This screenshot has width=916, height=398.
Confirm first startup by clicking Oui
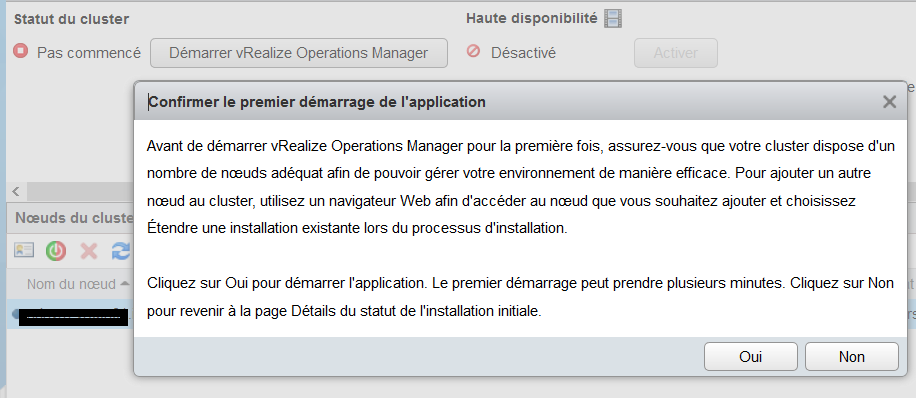click(751, 357)
